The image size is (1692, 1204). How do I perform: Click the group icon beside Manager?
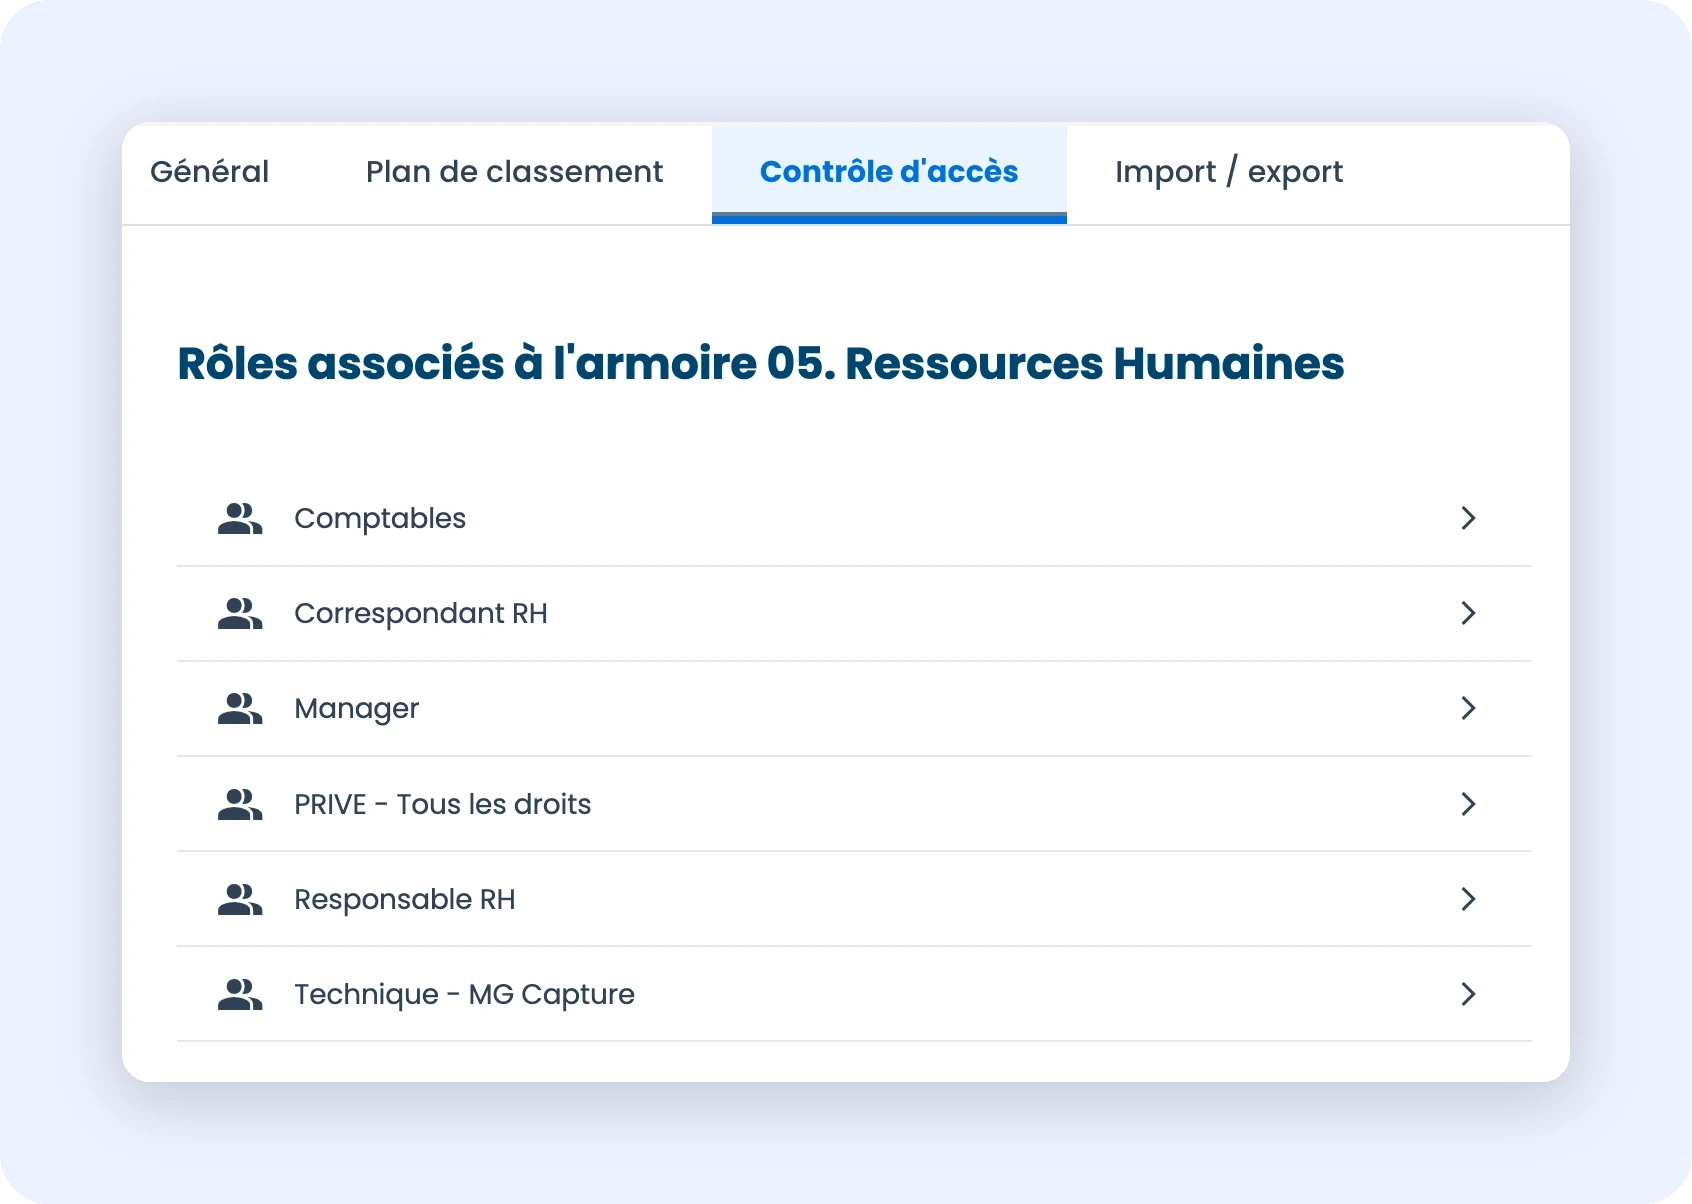pos(240,709)
